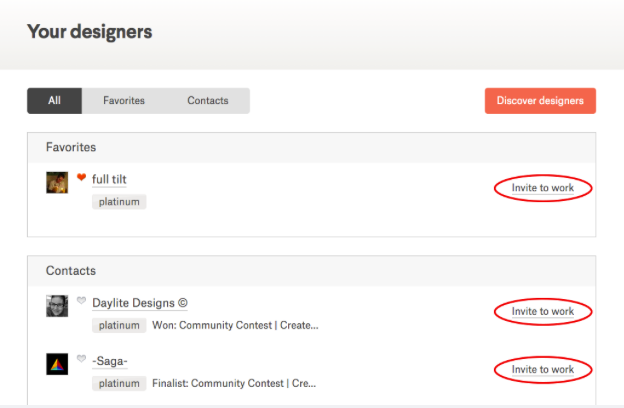Click the platinum badge under full tilt
Image resolution: width=624 pixels, height=408 pixels.
119,202
